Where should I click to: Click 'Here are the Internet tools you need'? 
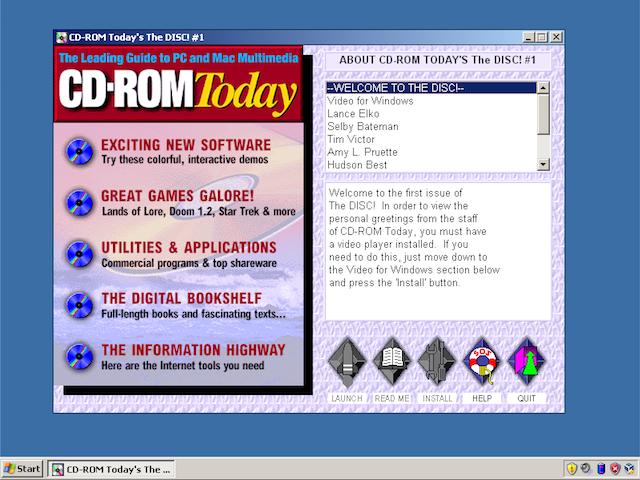point(183,365)
